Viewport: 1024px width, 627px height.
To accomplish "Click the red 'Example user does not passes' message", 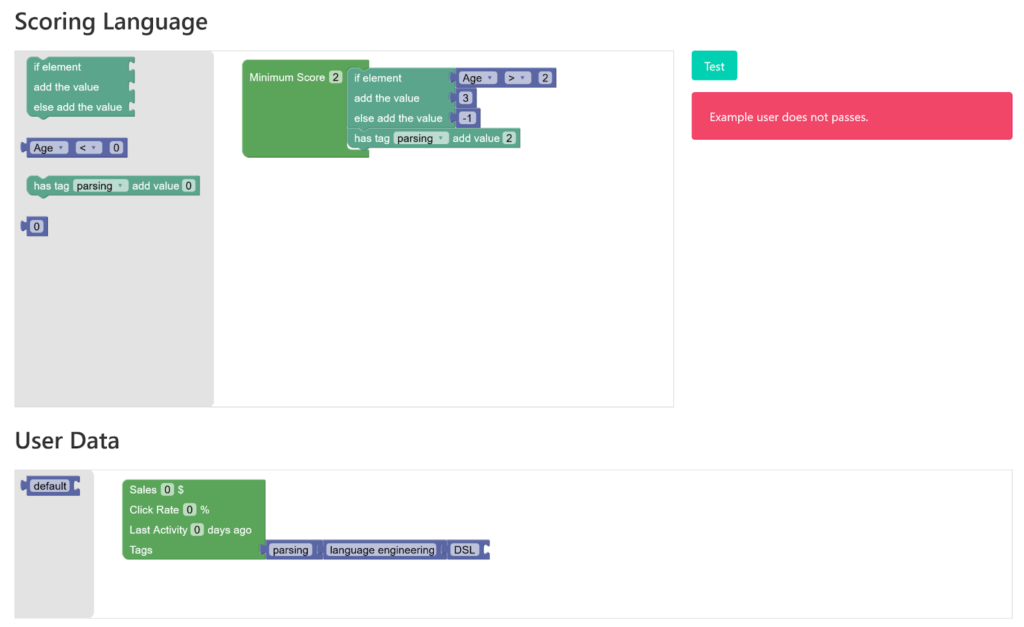I will tap(851, 117).
